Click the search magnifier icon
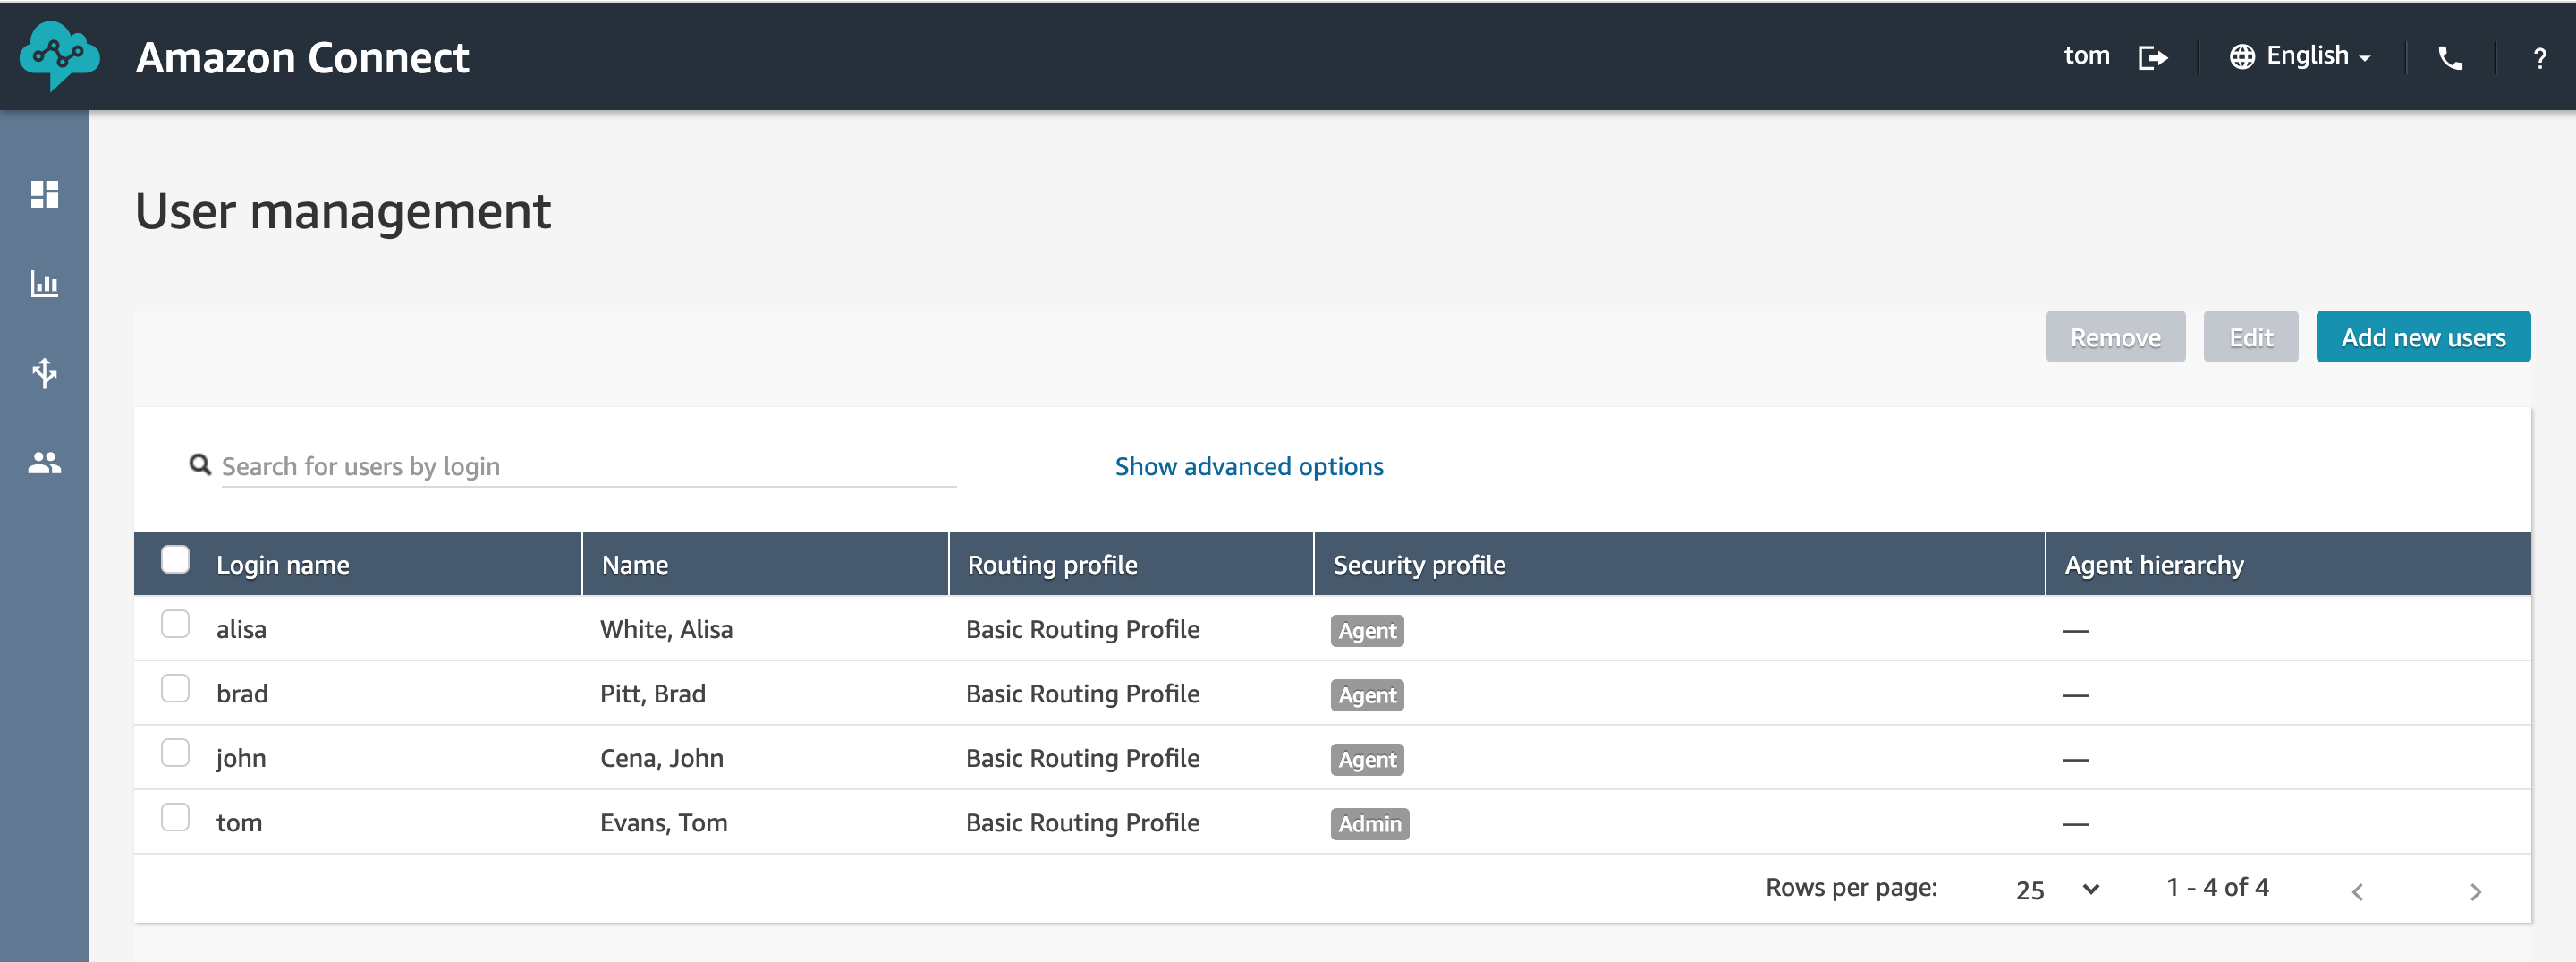 point(200,465)
